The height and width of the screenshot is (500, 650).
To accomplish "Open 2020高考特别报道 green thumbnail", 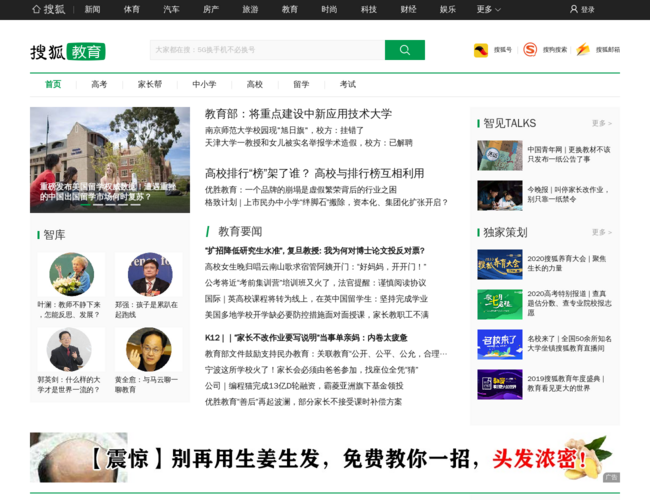I will point(500,304).
